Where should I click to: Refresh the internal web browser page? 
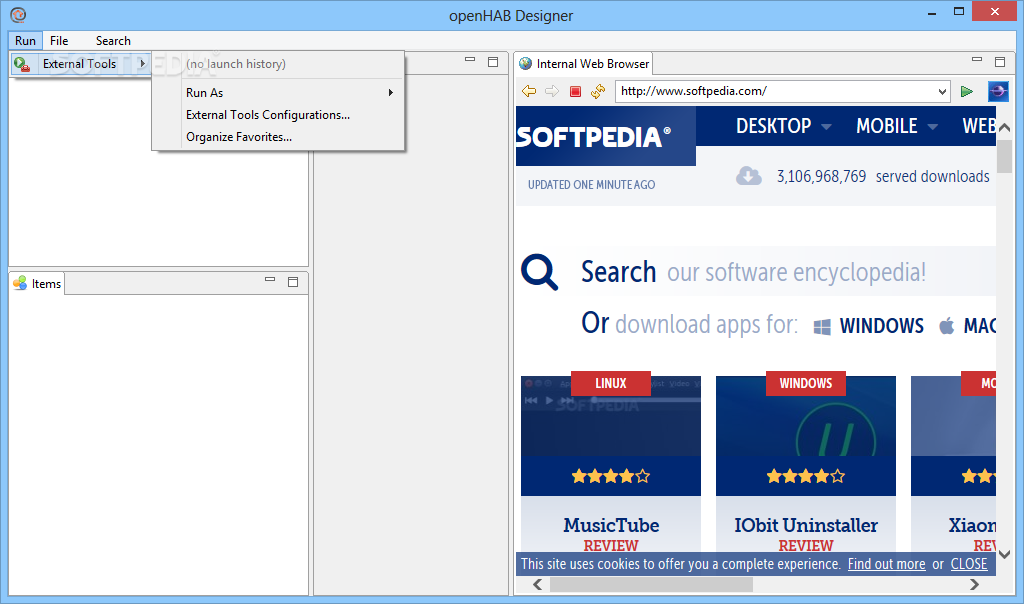point(598,91)
